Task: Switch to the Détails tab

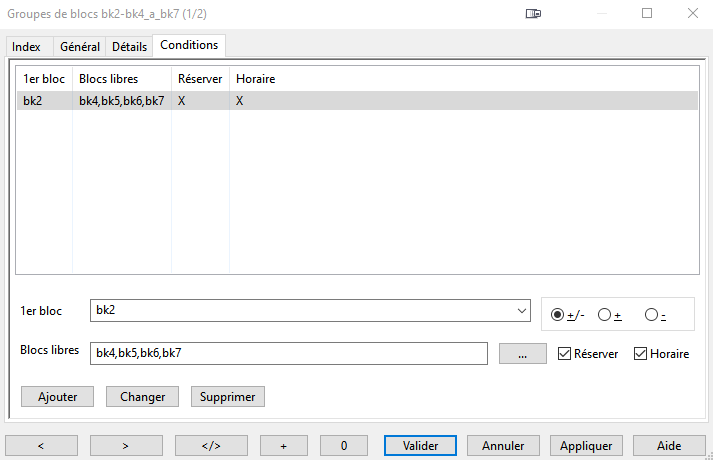Action: coord(129,47)
